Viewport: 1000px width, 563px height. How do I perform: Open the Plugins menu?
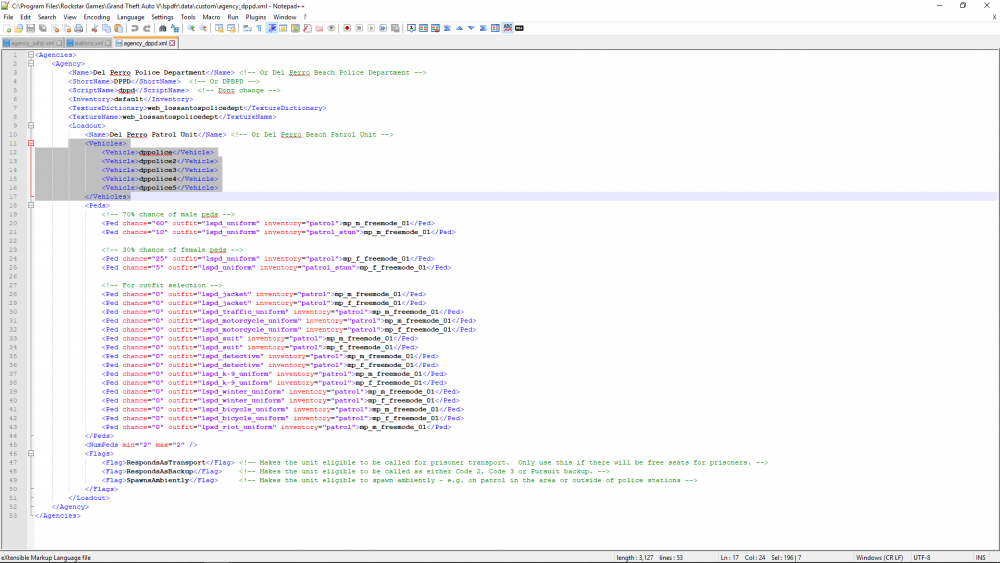pos(258,17)
